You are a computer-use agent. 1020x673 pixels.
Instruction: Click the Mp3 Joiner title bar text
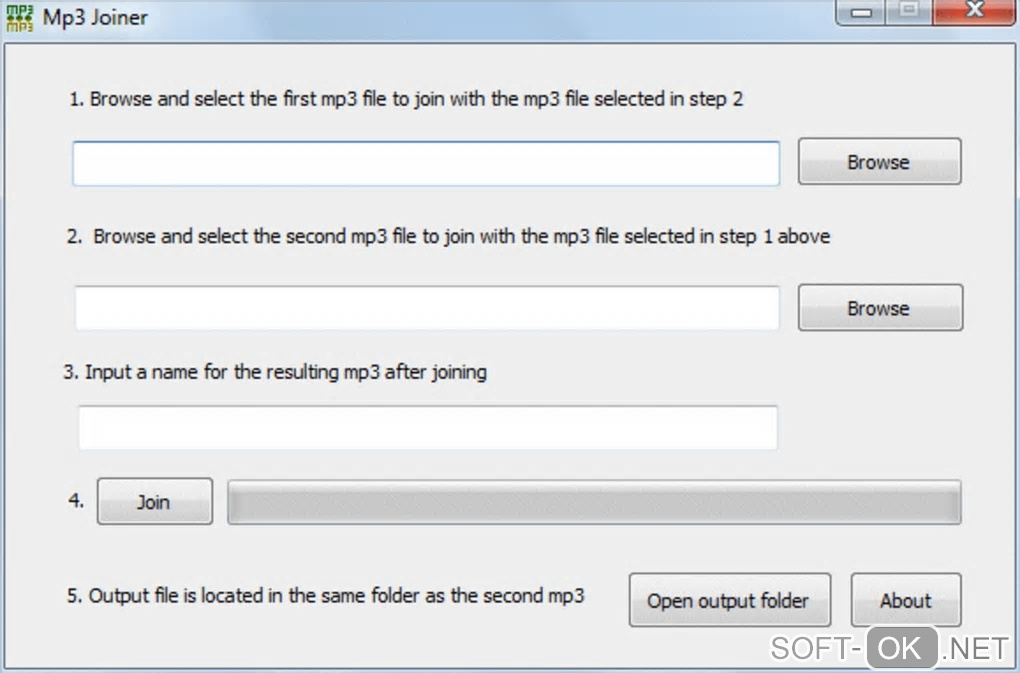(x=95, y=19)
